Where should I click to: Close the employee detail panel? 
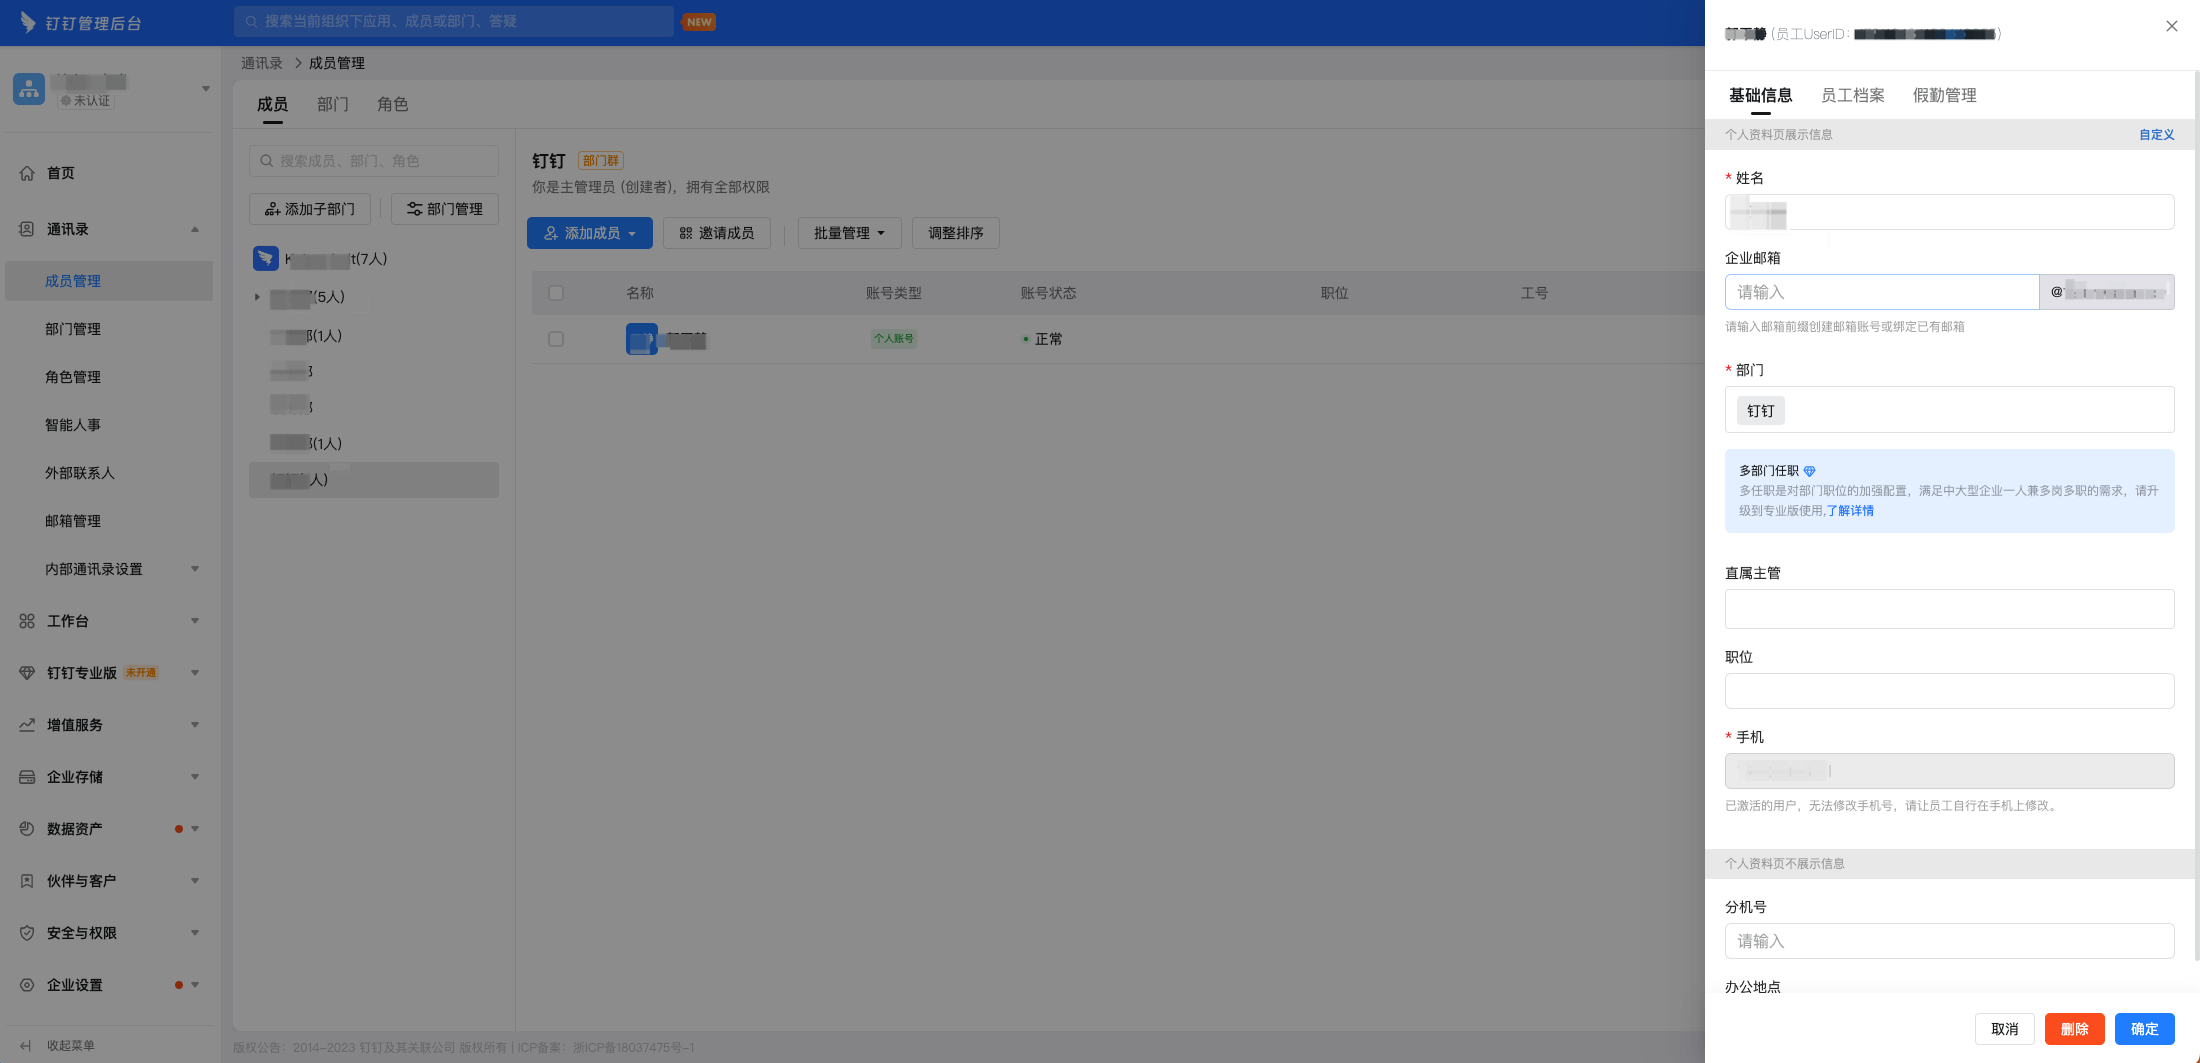(2172, 26)
